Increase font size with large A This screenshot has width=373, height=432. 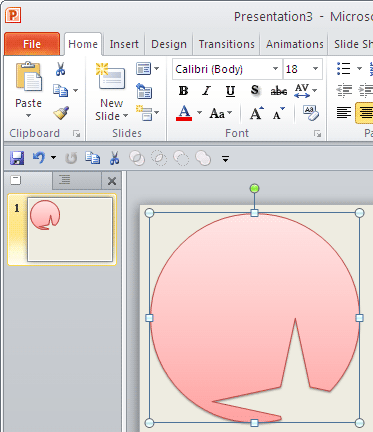click(x=256, y=113)
